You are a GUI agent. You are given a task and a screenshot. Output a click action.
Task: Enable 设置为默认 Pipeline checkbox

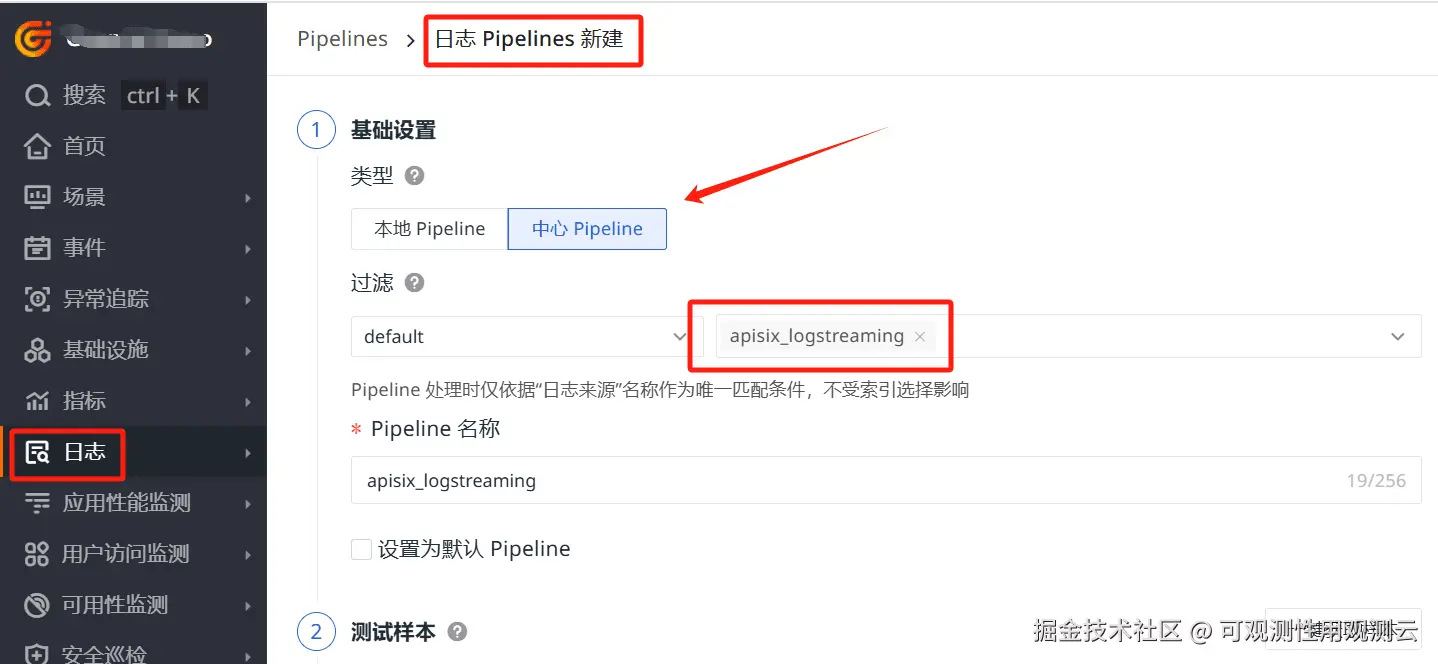[362, 549]
